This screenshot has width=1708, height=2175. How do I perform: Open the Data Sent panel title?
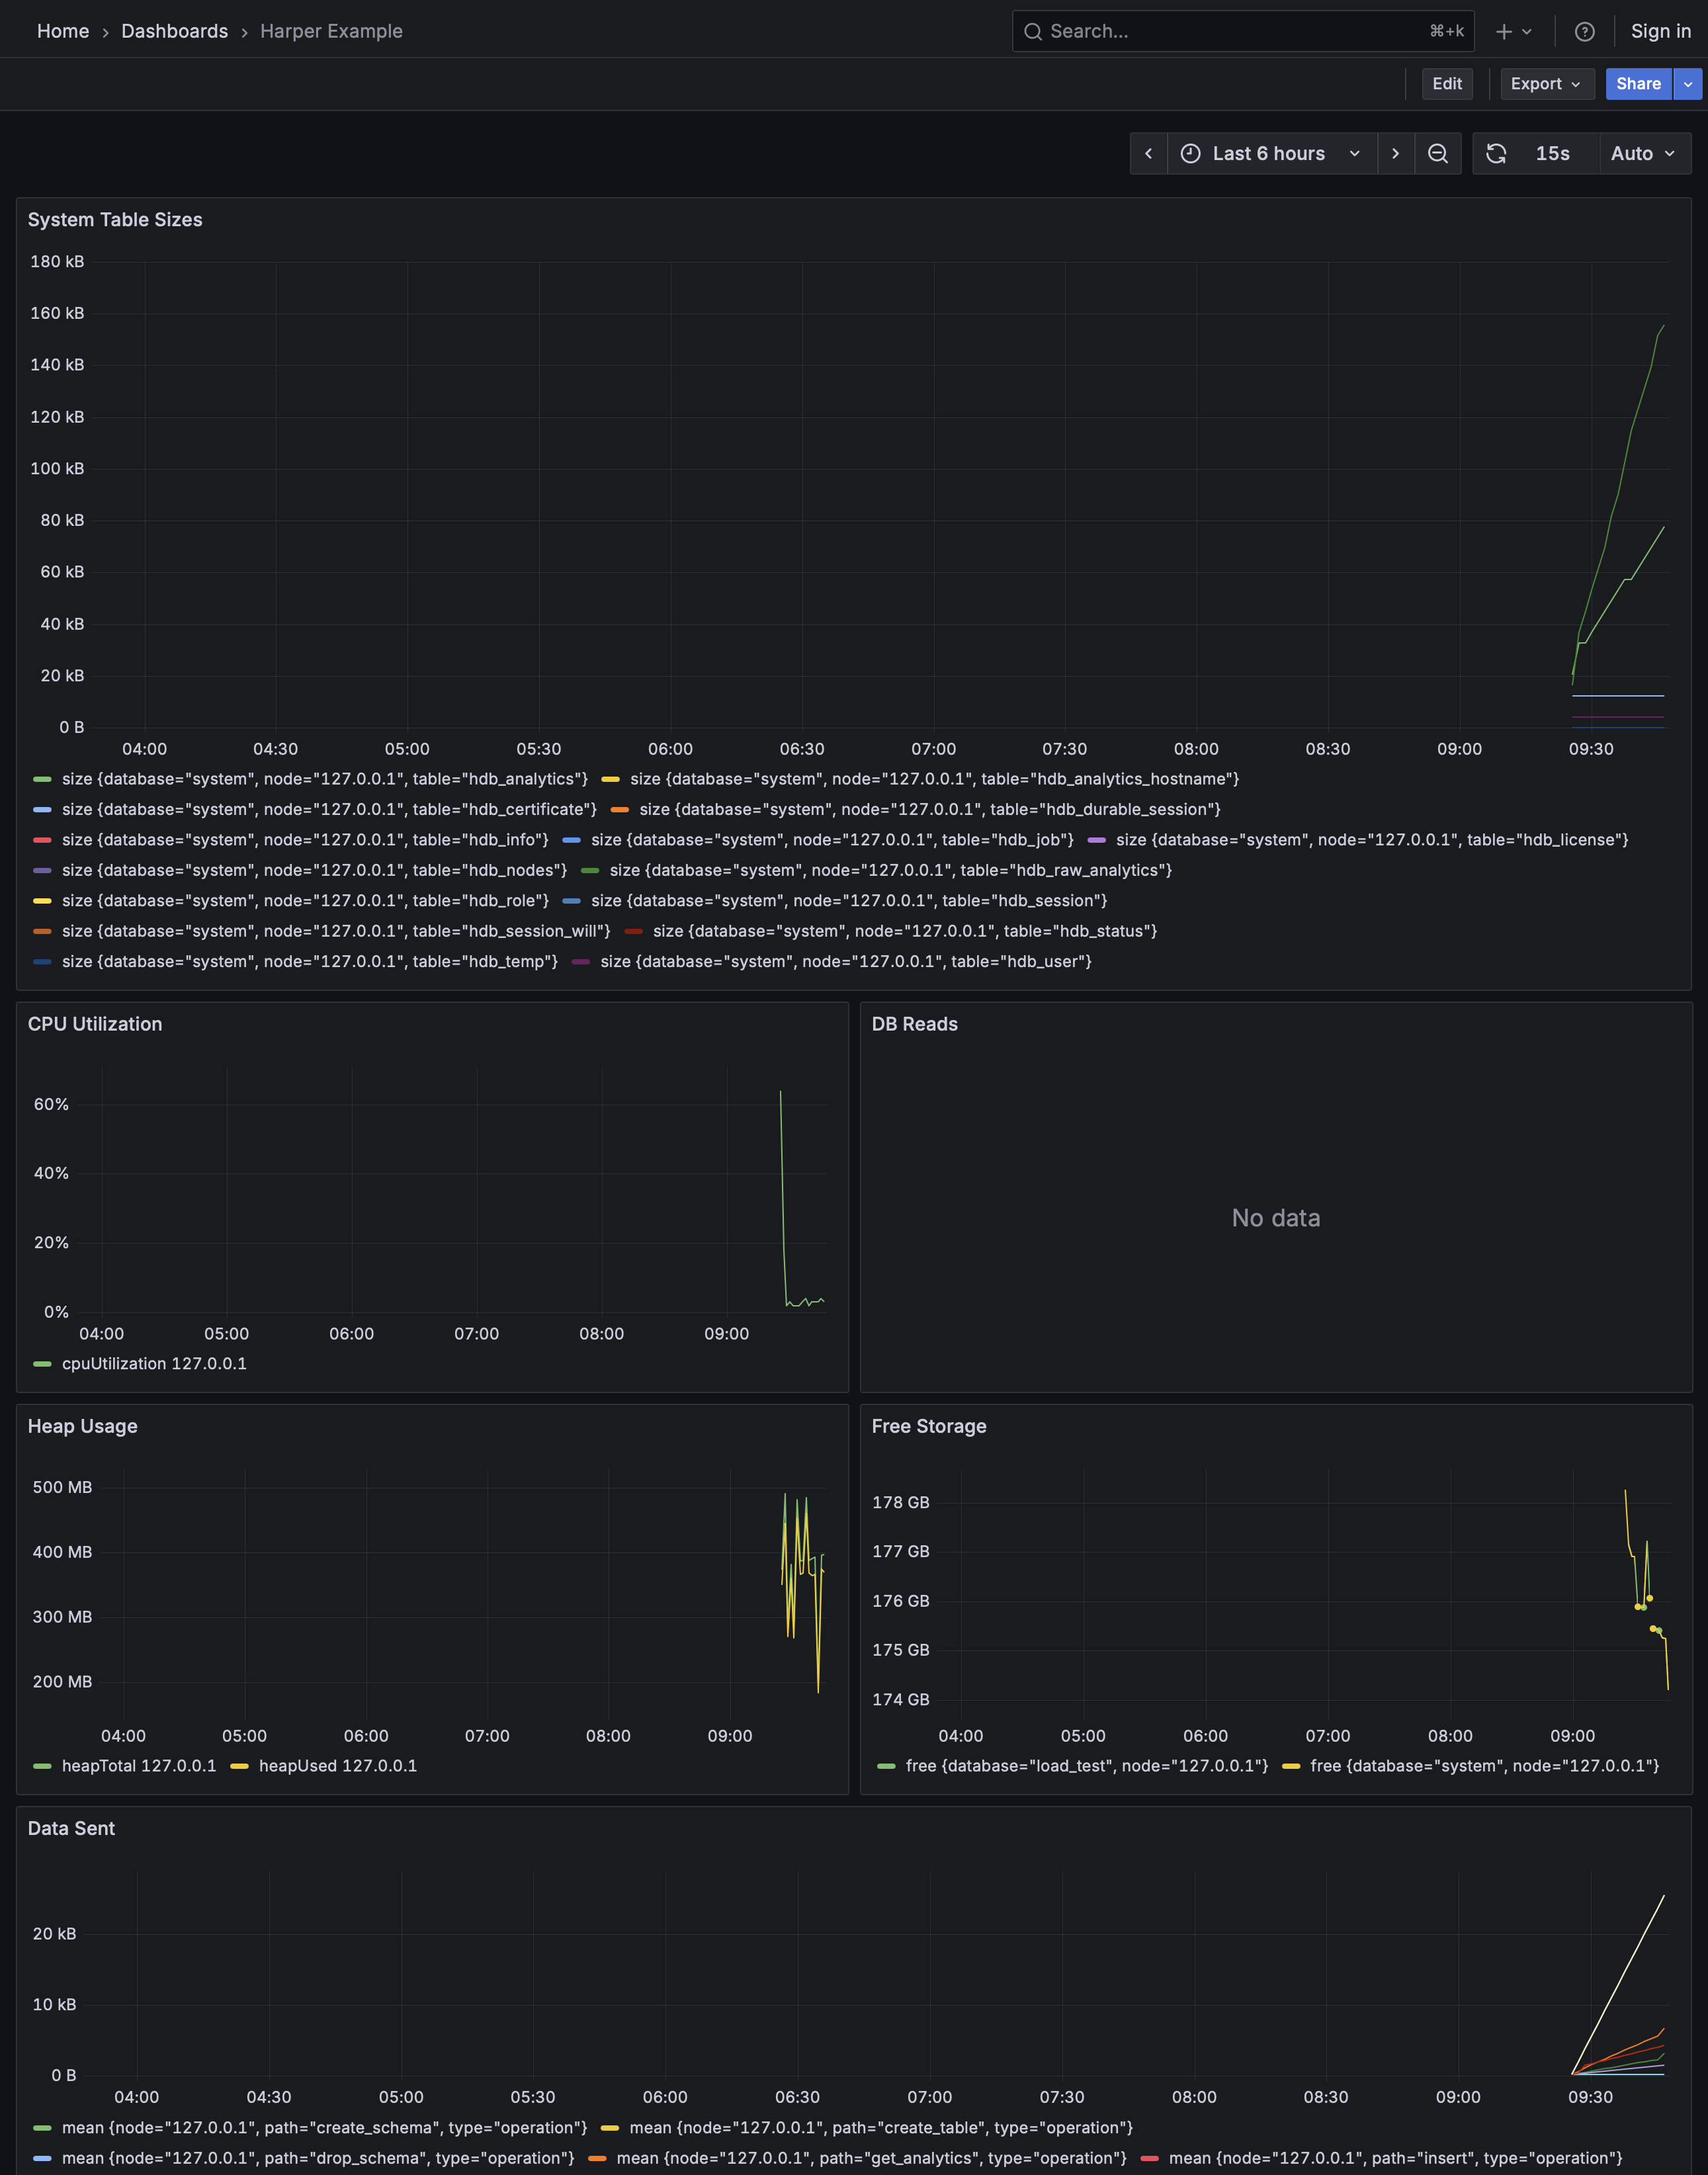71,1828
